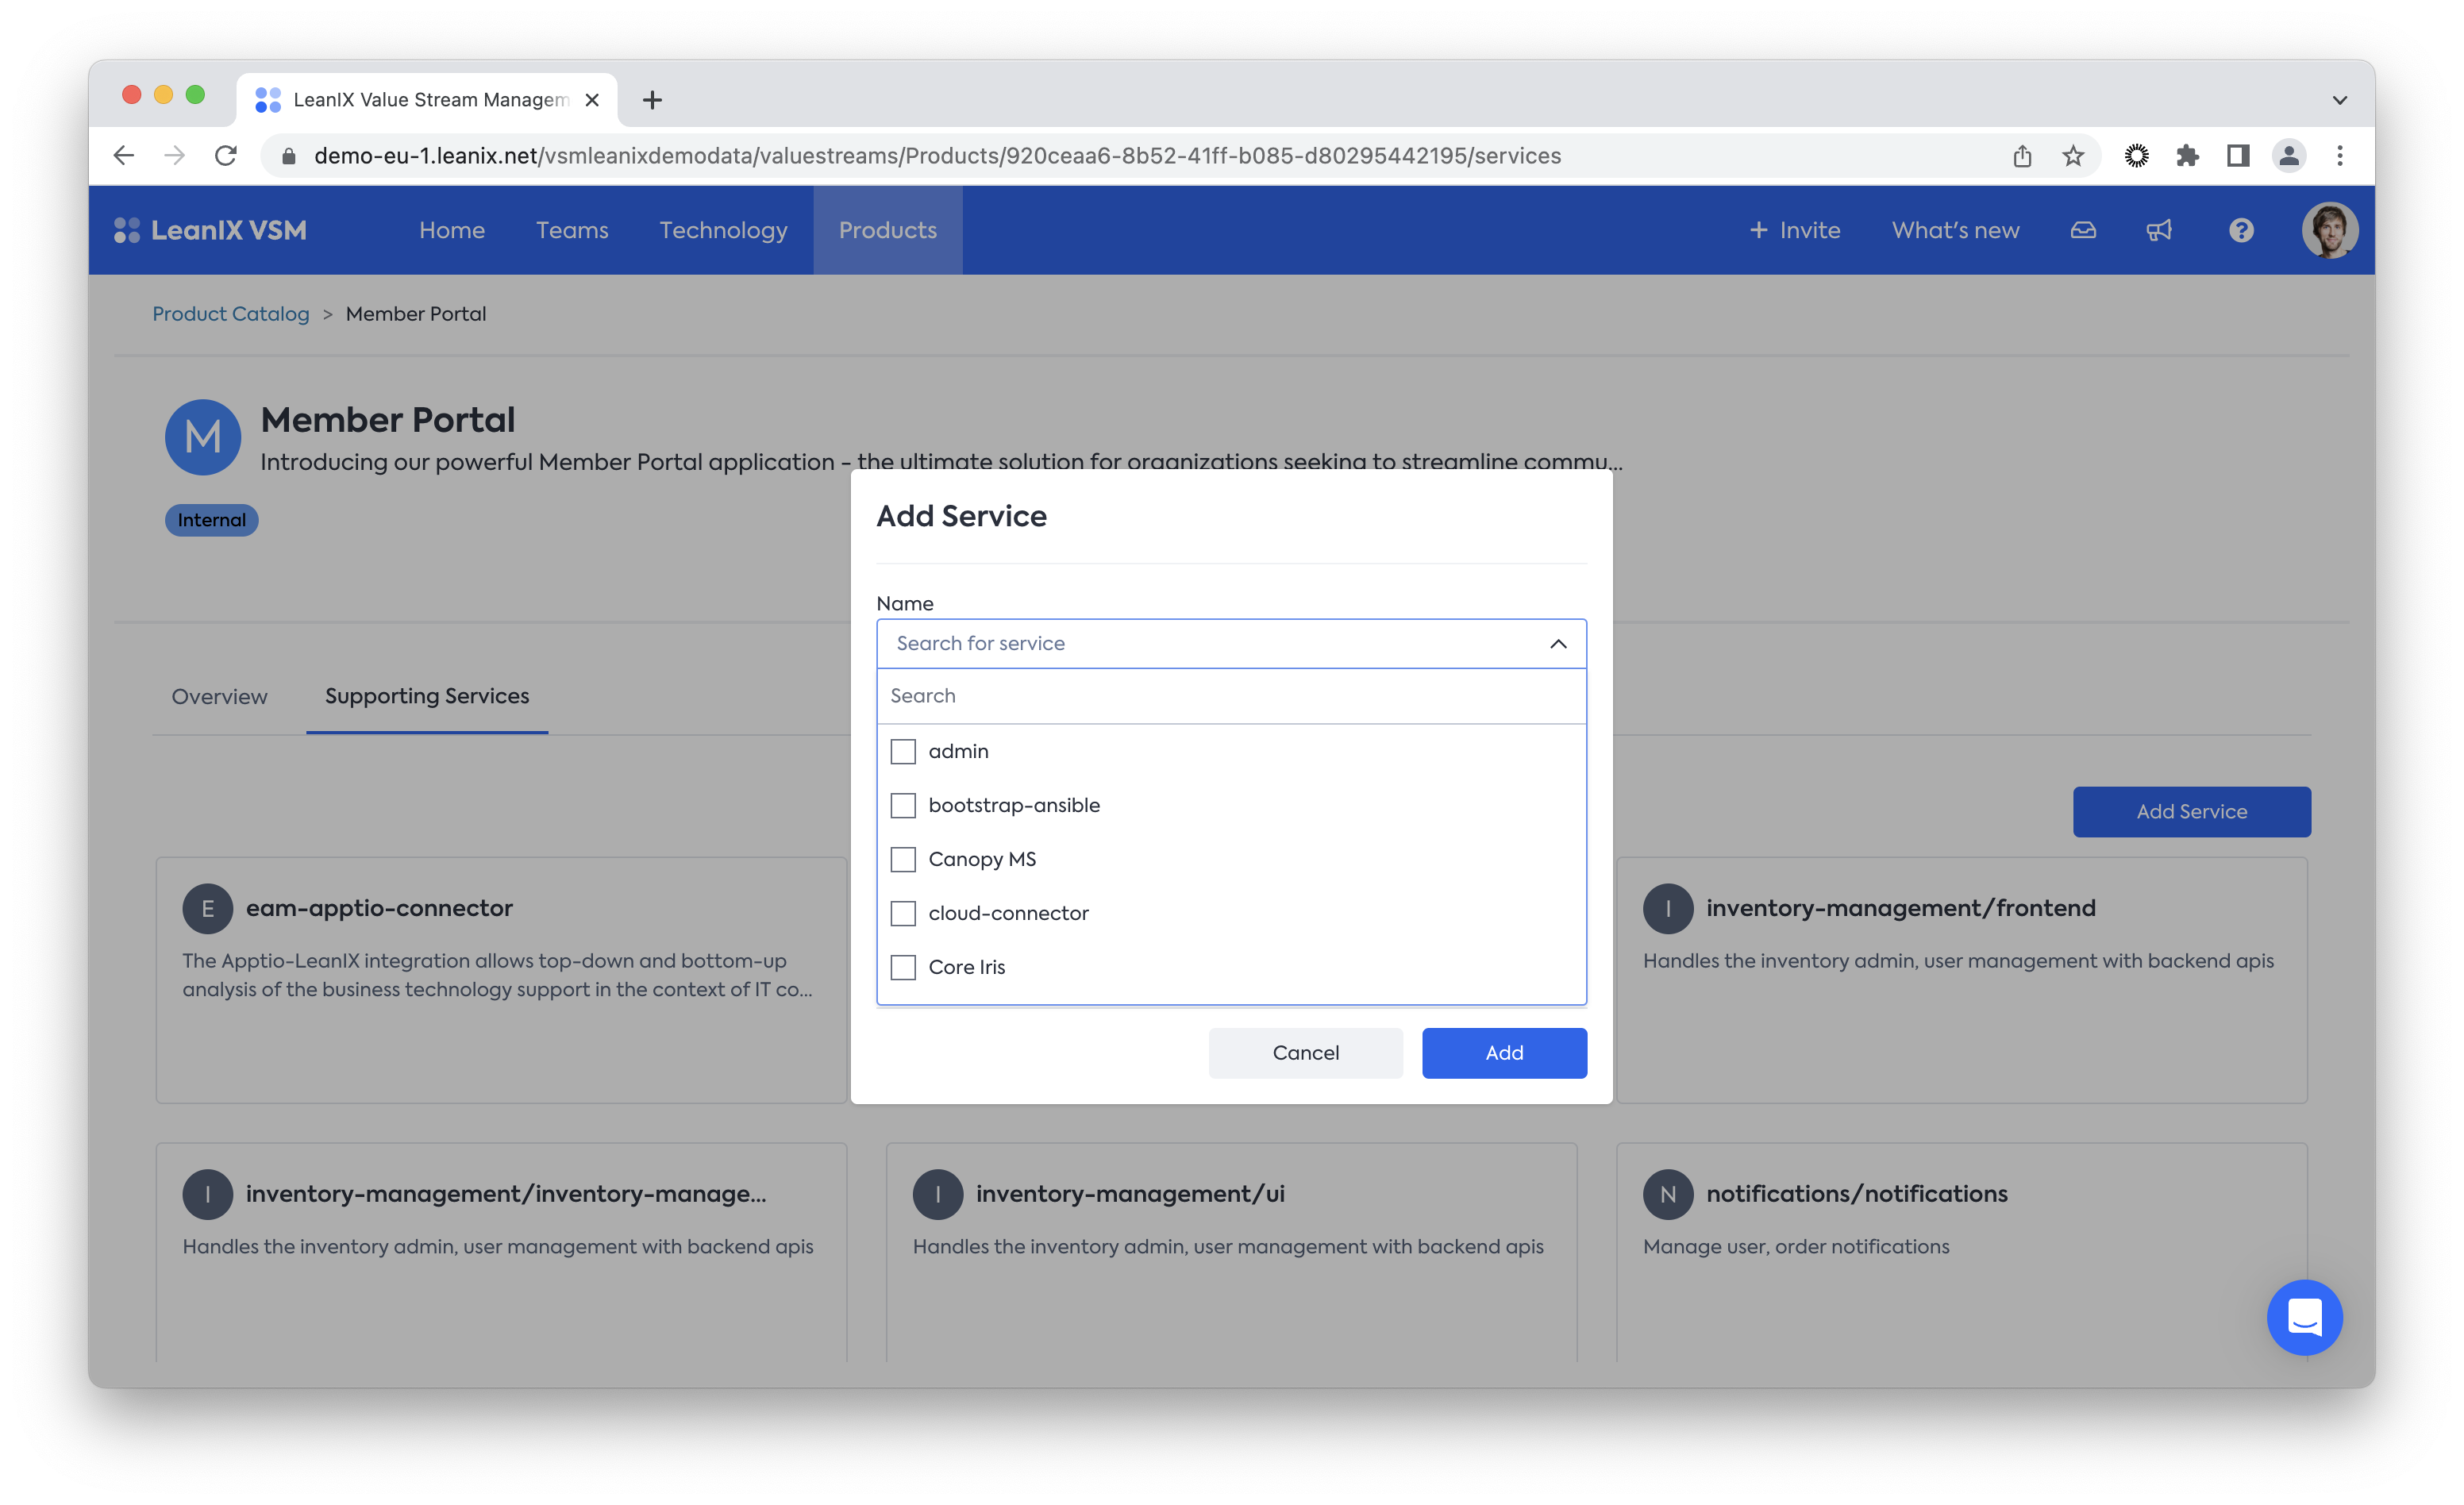Switch to the Overview tab
The width and height of the screenshot is (2464, 1505).
219,696
